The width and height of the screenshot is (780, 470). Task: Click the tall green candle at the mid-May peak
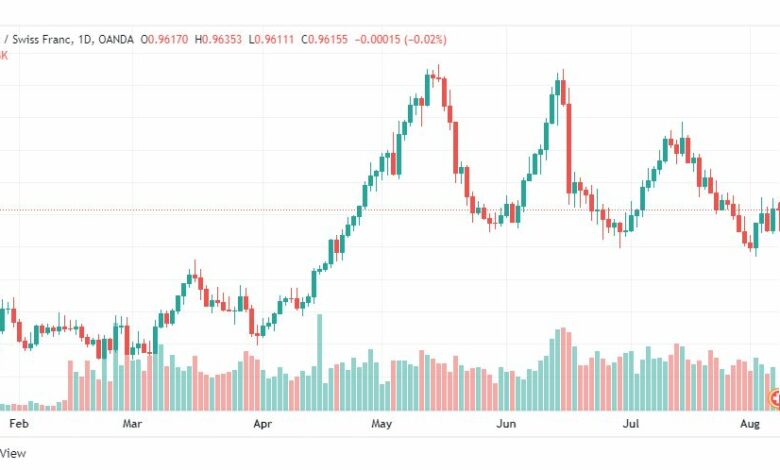point(427,90)
